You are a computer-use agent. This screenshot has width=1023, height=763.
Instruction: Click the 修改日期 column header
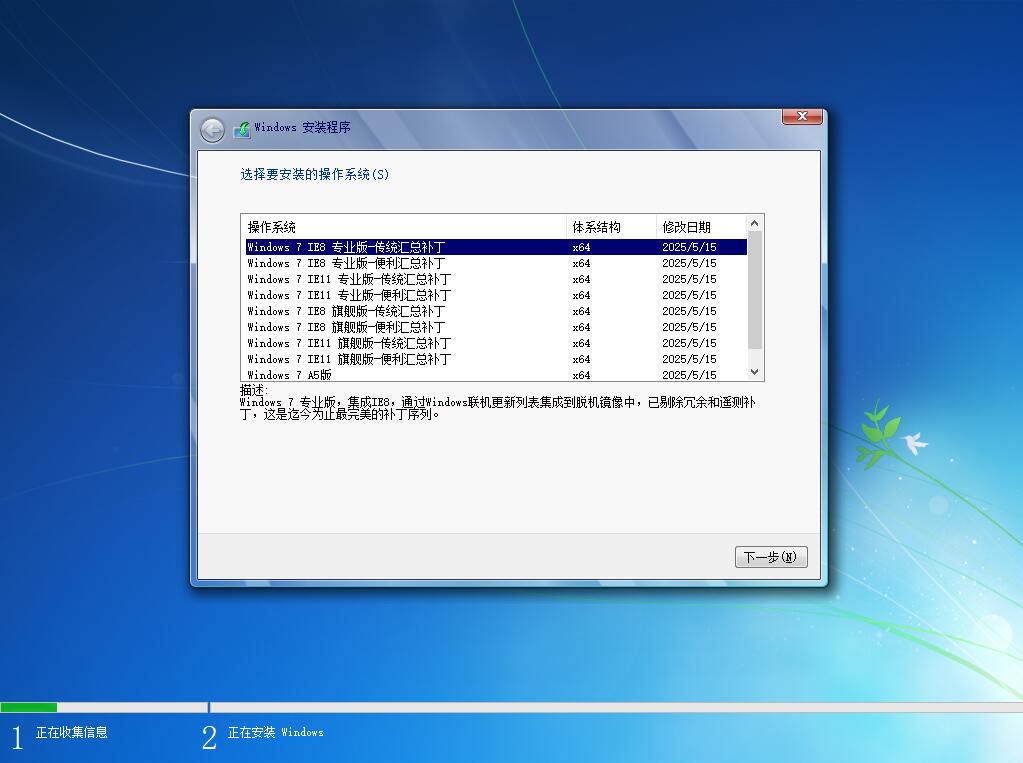pyautogui.click(x=701, y=227)
